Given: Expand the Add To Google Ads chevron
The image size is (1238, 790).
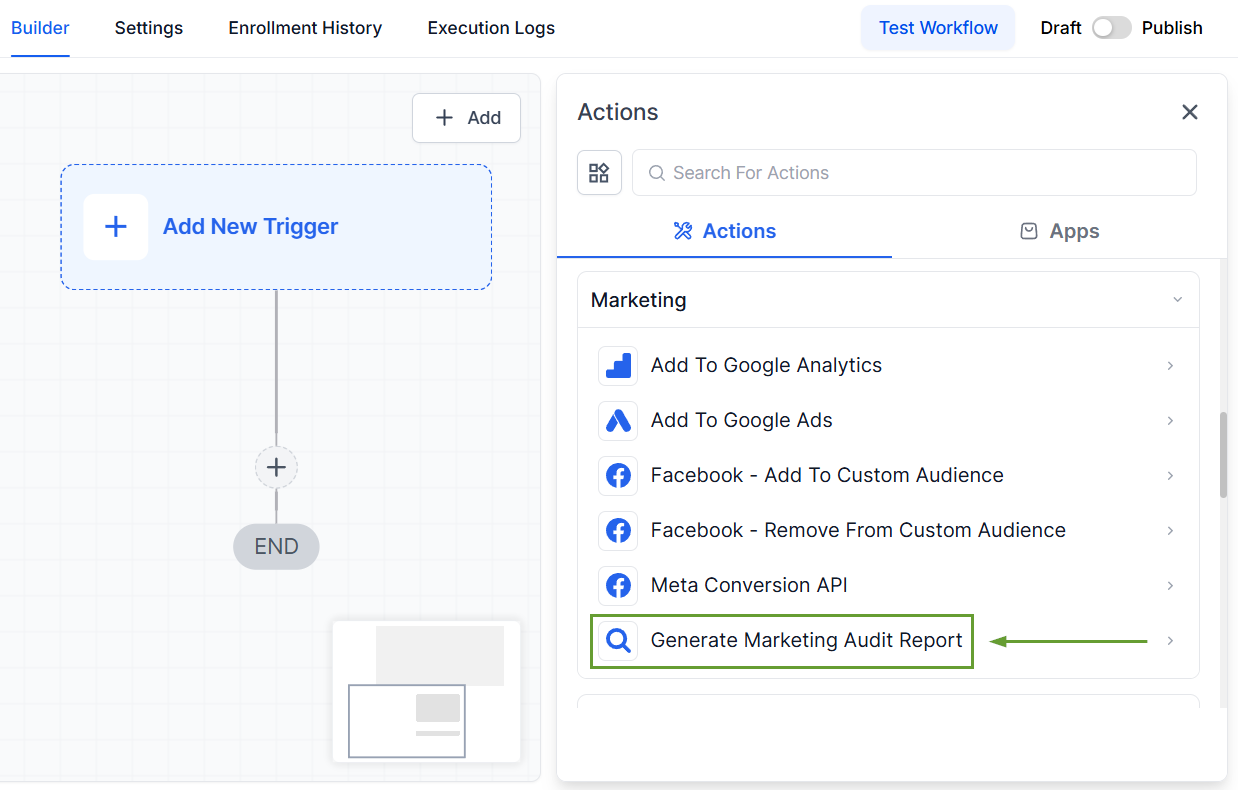Looking at the screenshot, I should 1170,421.
